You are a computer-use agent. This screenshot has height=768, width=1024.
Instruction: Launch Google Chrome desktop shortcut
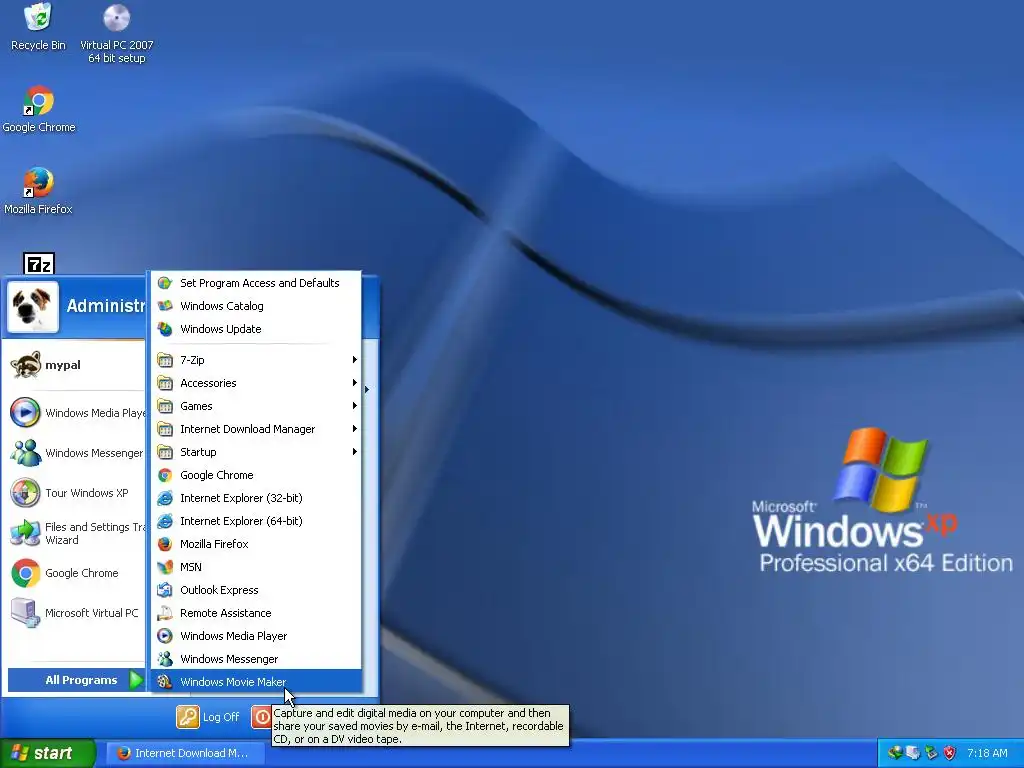[x=39, y=109]
